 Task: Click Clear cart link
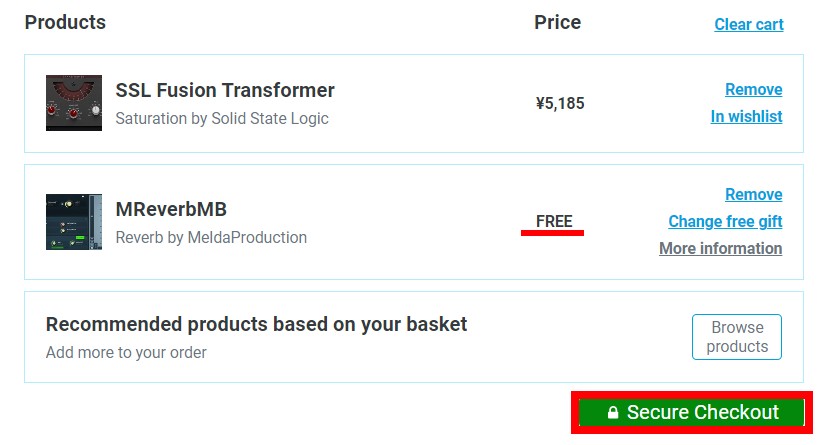coord(749,24)
